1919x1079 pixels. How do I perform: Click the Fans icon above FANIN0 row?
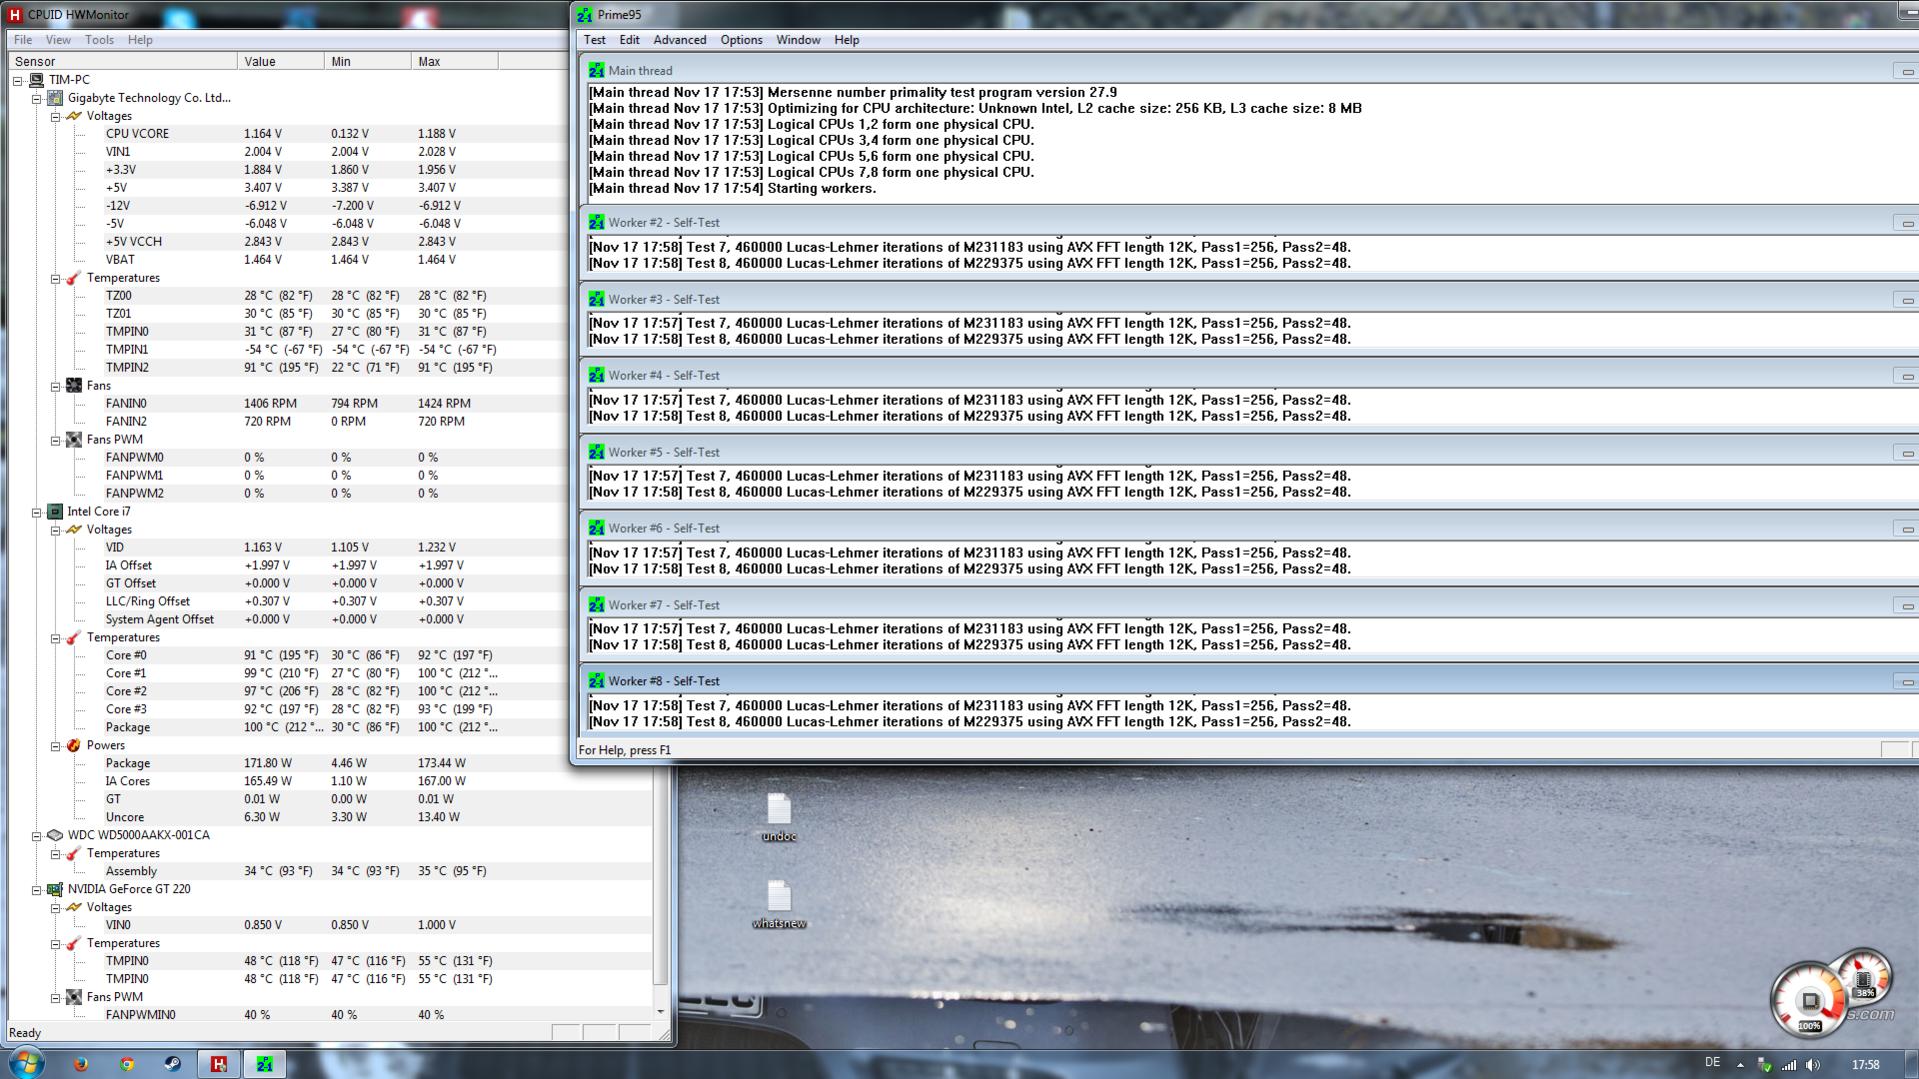[74, 386]
